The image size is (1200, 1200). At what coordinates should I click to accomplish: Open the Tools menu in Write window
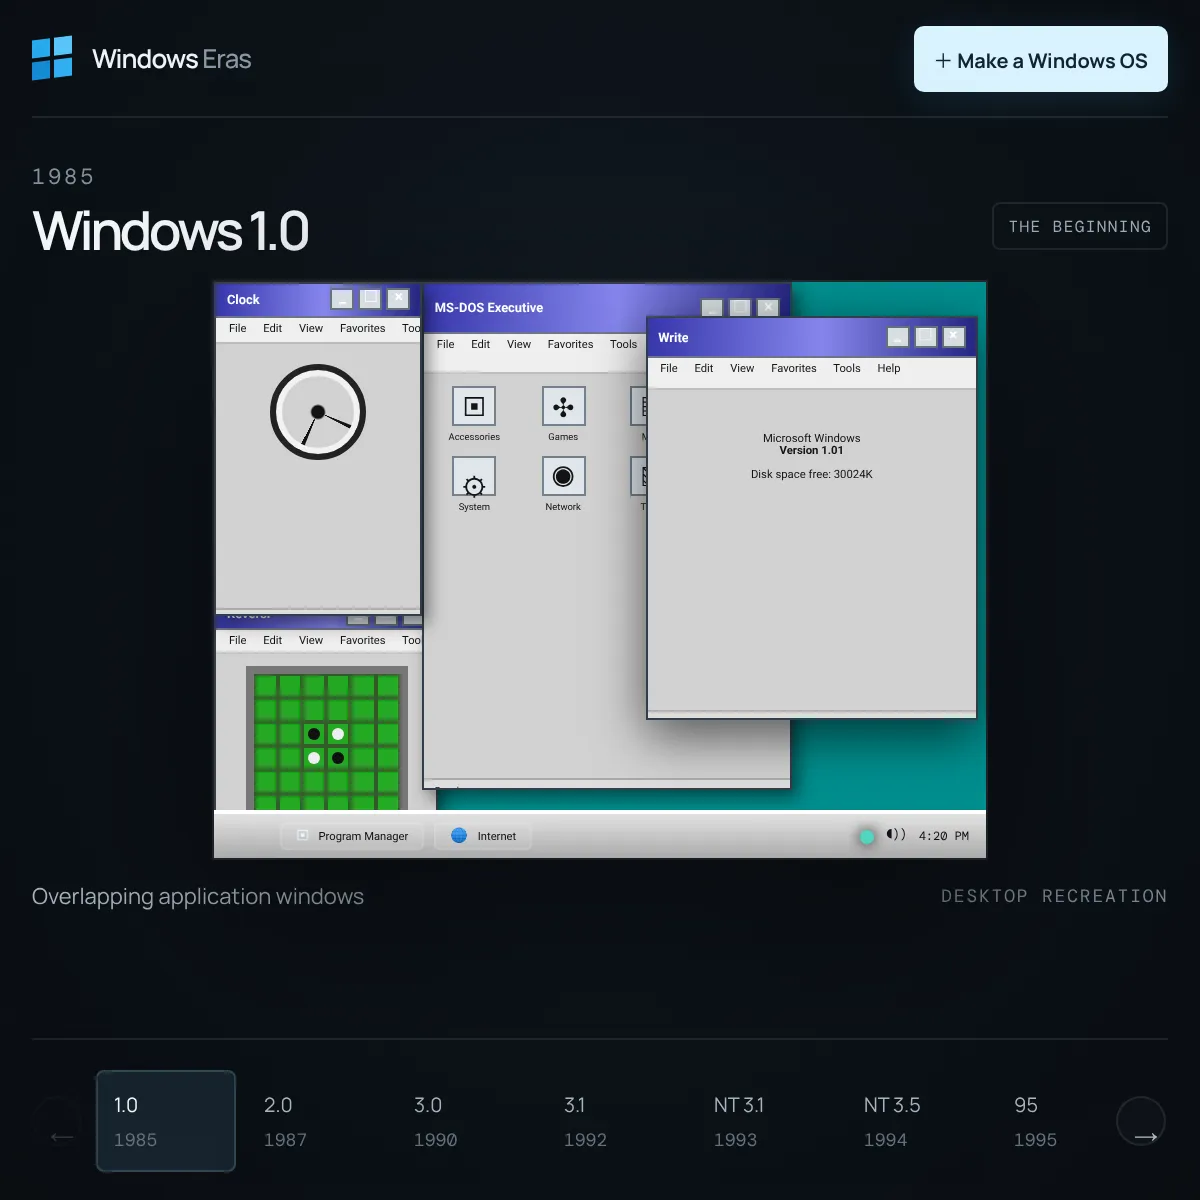pyautogui.click(x=847, y=368)
